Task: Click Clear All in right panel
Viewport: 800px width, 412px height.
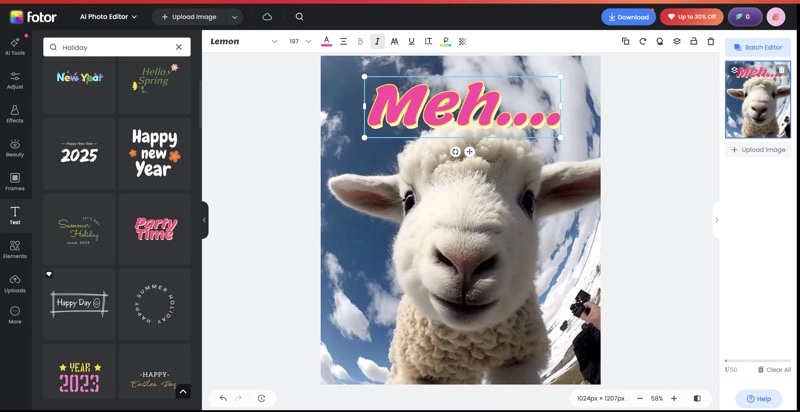Action: 774,370
